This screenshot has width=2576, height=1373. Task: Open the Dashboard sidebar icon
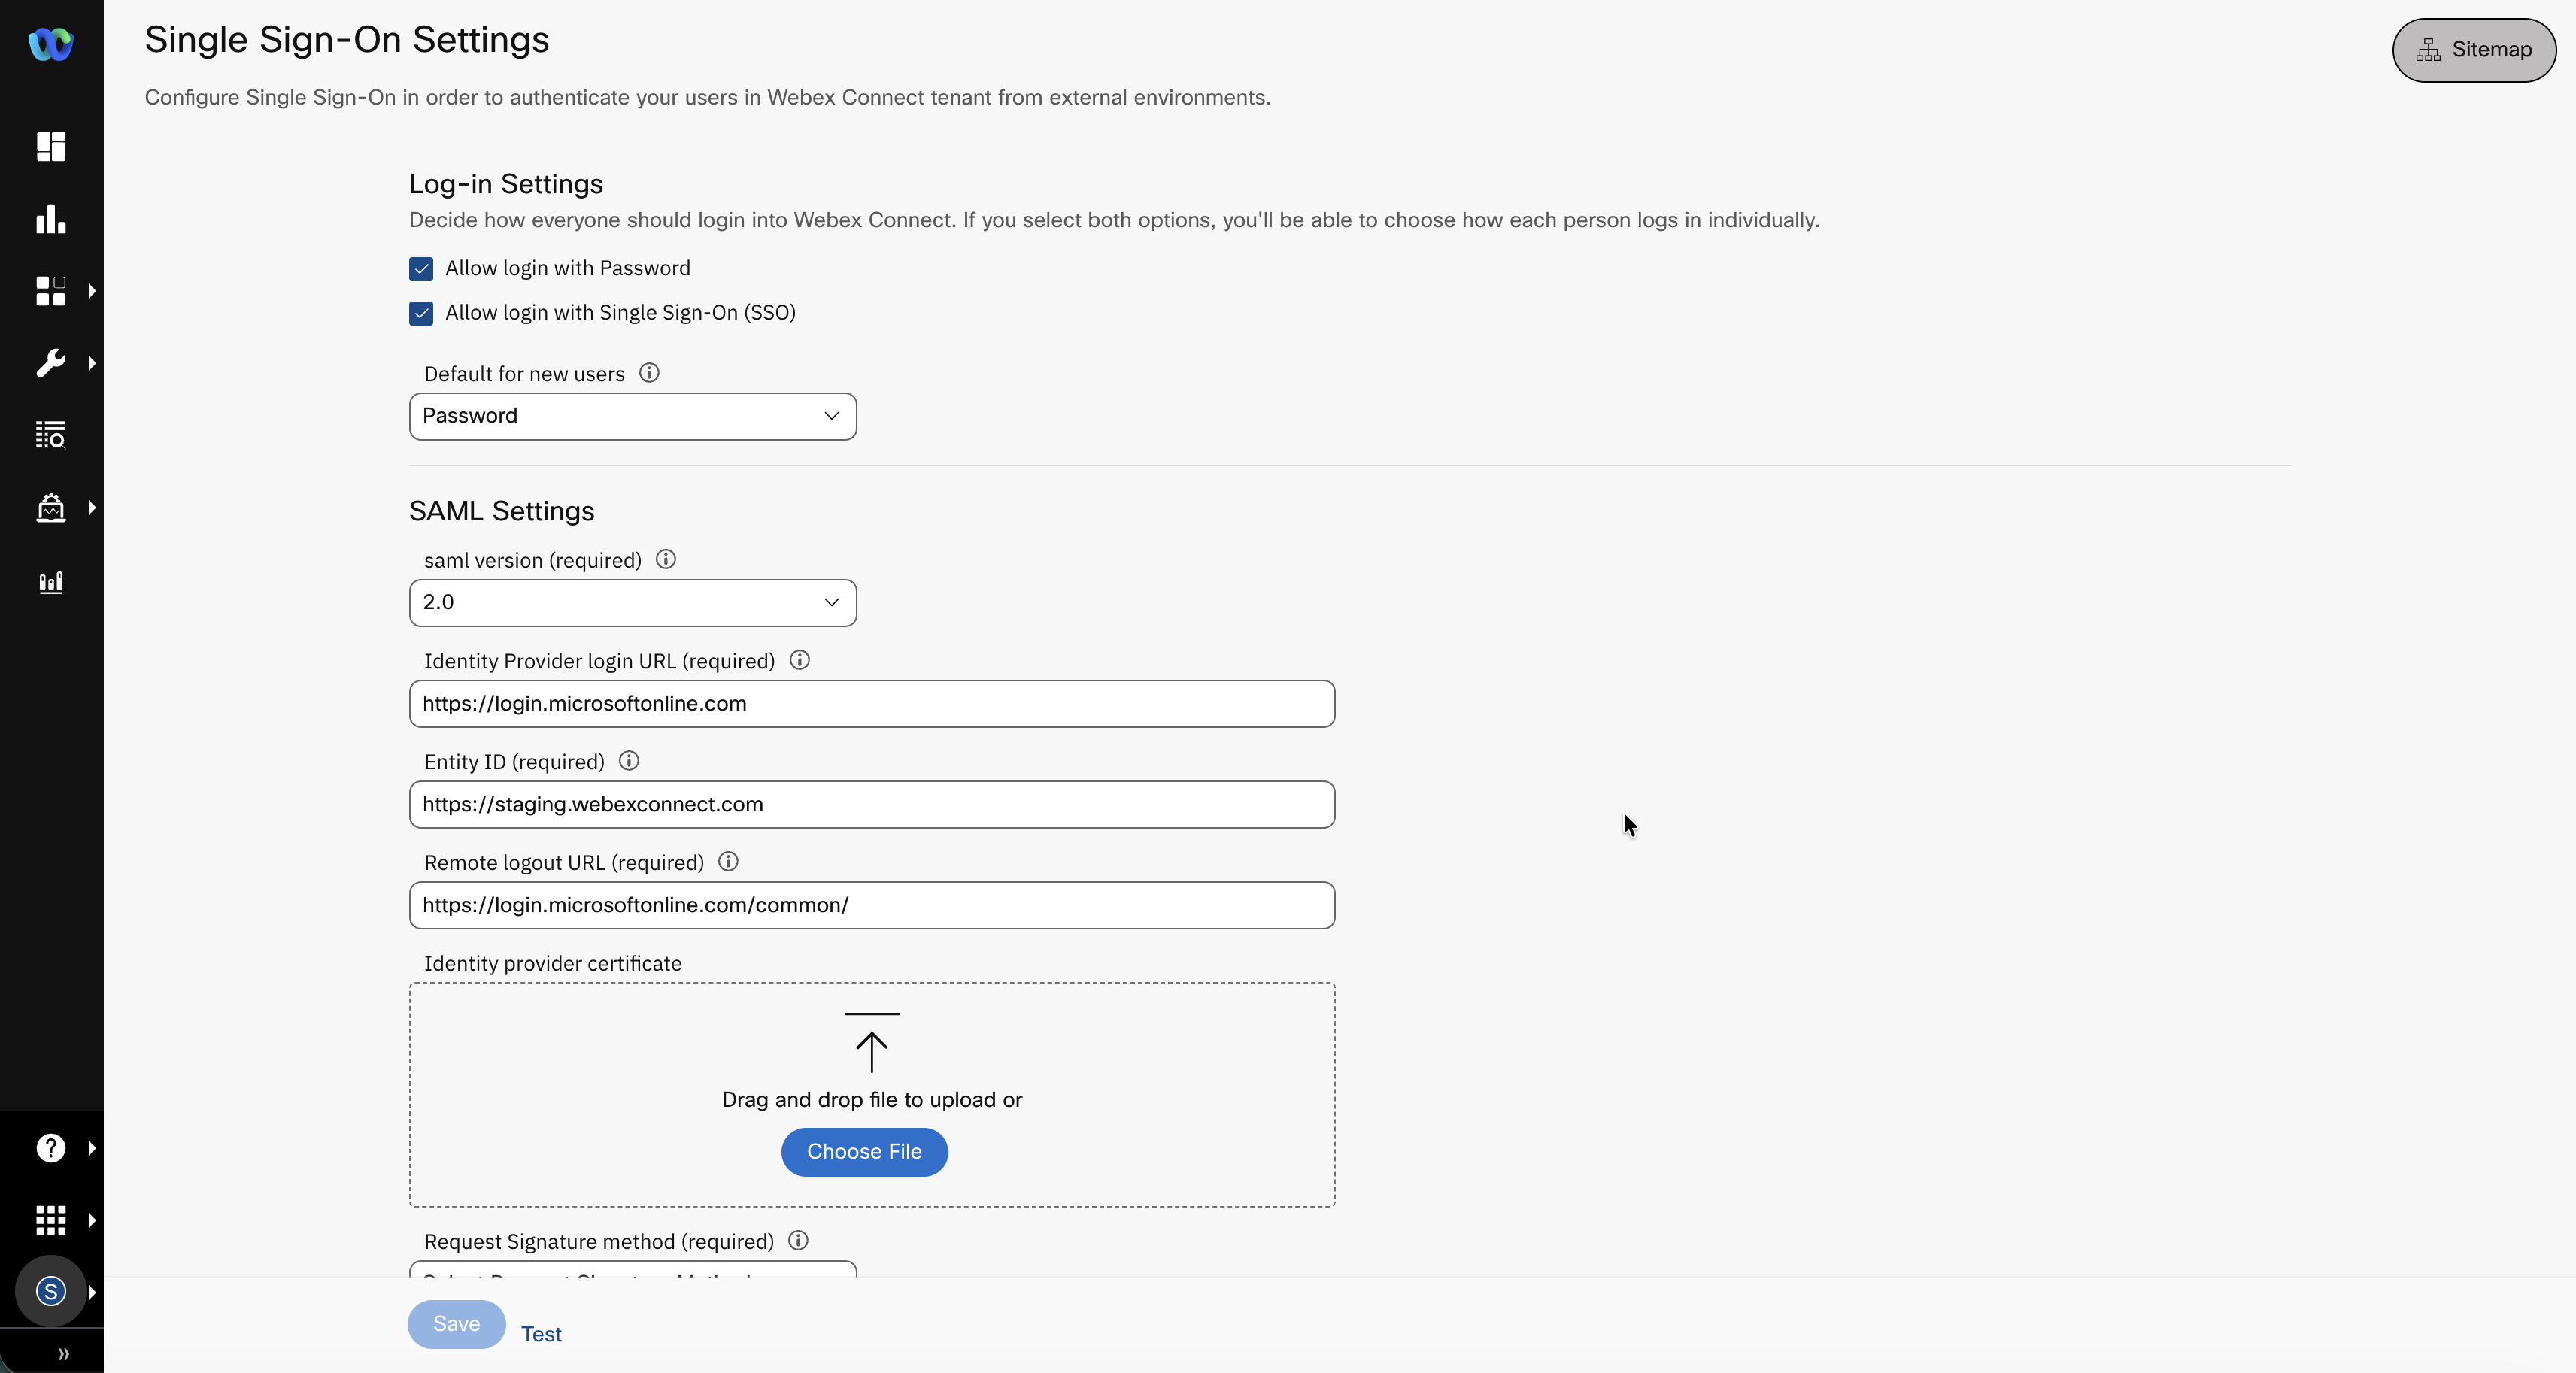coord(51,146)
